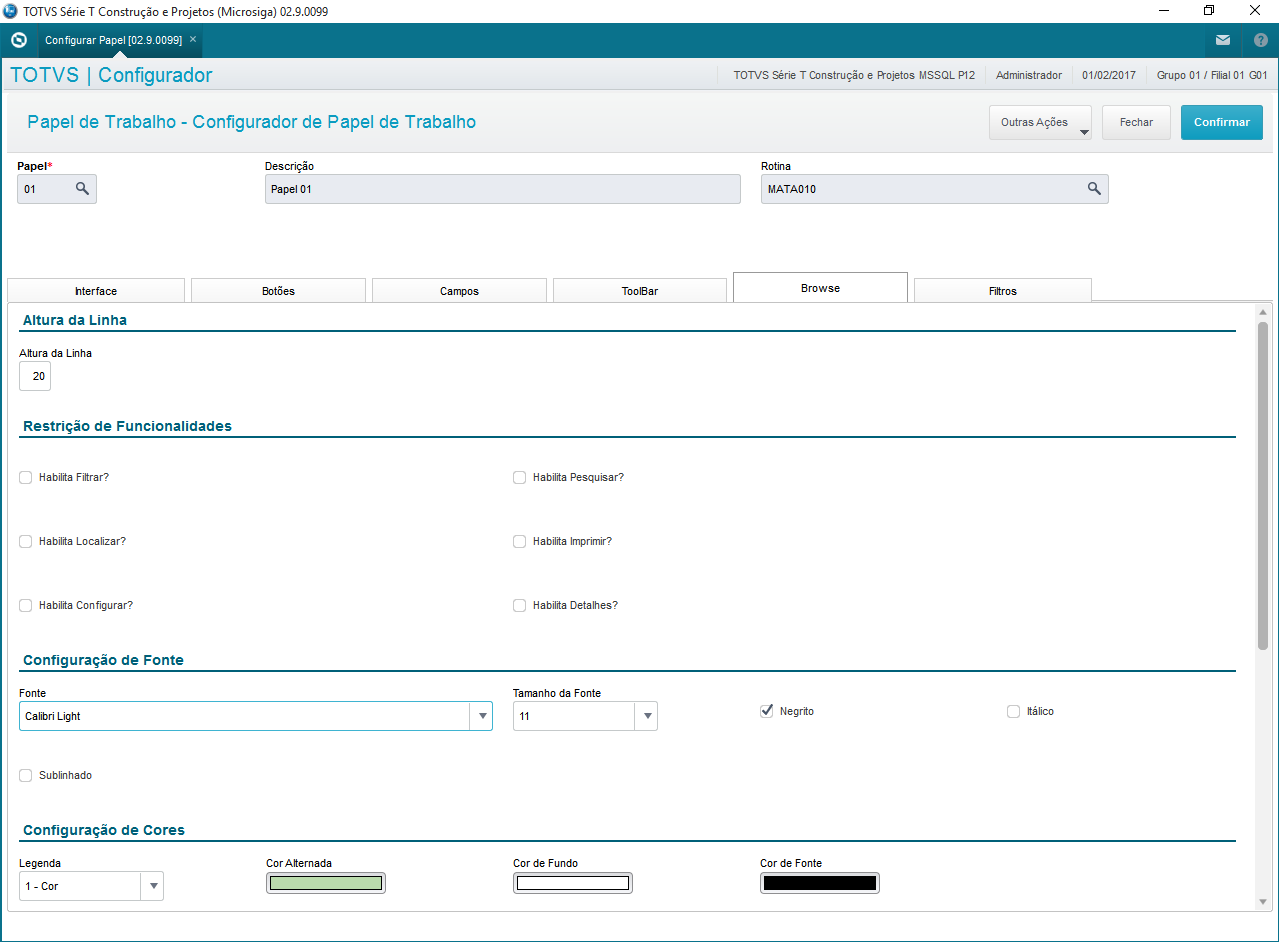Open the help question mark icon
1279x942 pixels.
(x=1260, y=40)
